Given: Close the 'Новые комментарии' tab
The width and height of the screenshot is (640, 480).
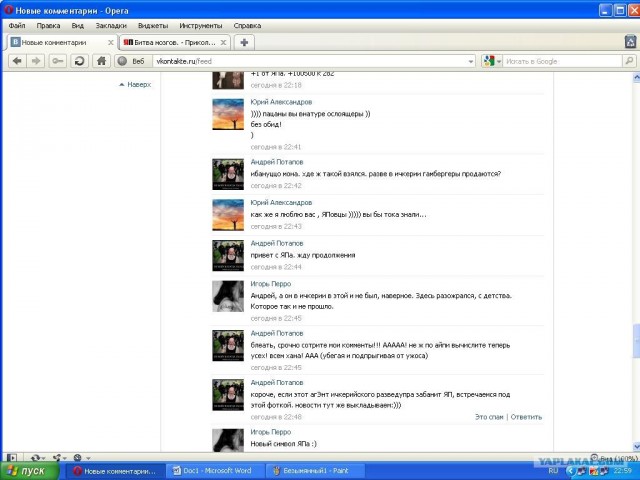Looking at the screenshot, I should (109, 43).
